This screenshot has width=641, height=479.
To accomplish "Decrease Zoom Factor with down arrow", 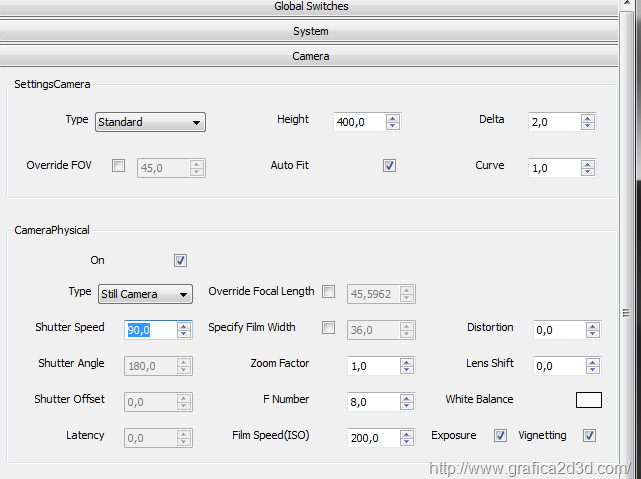I will pos(406,369).
